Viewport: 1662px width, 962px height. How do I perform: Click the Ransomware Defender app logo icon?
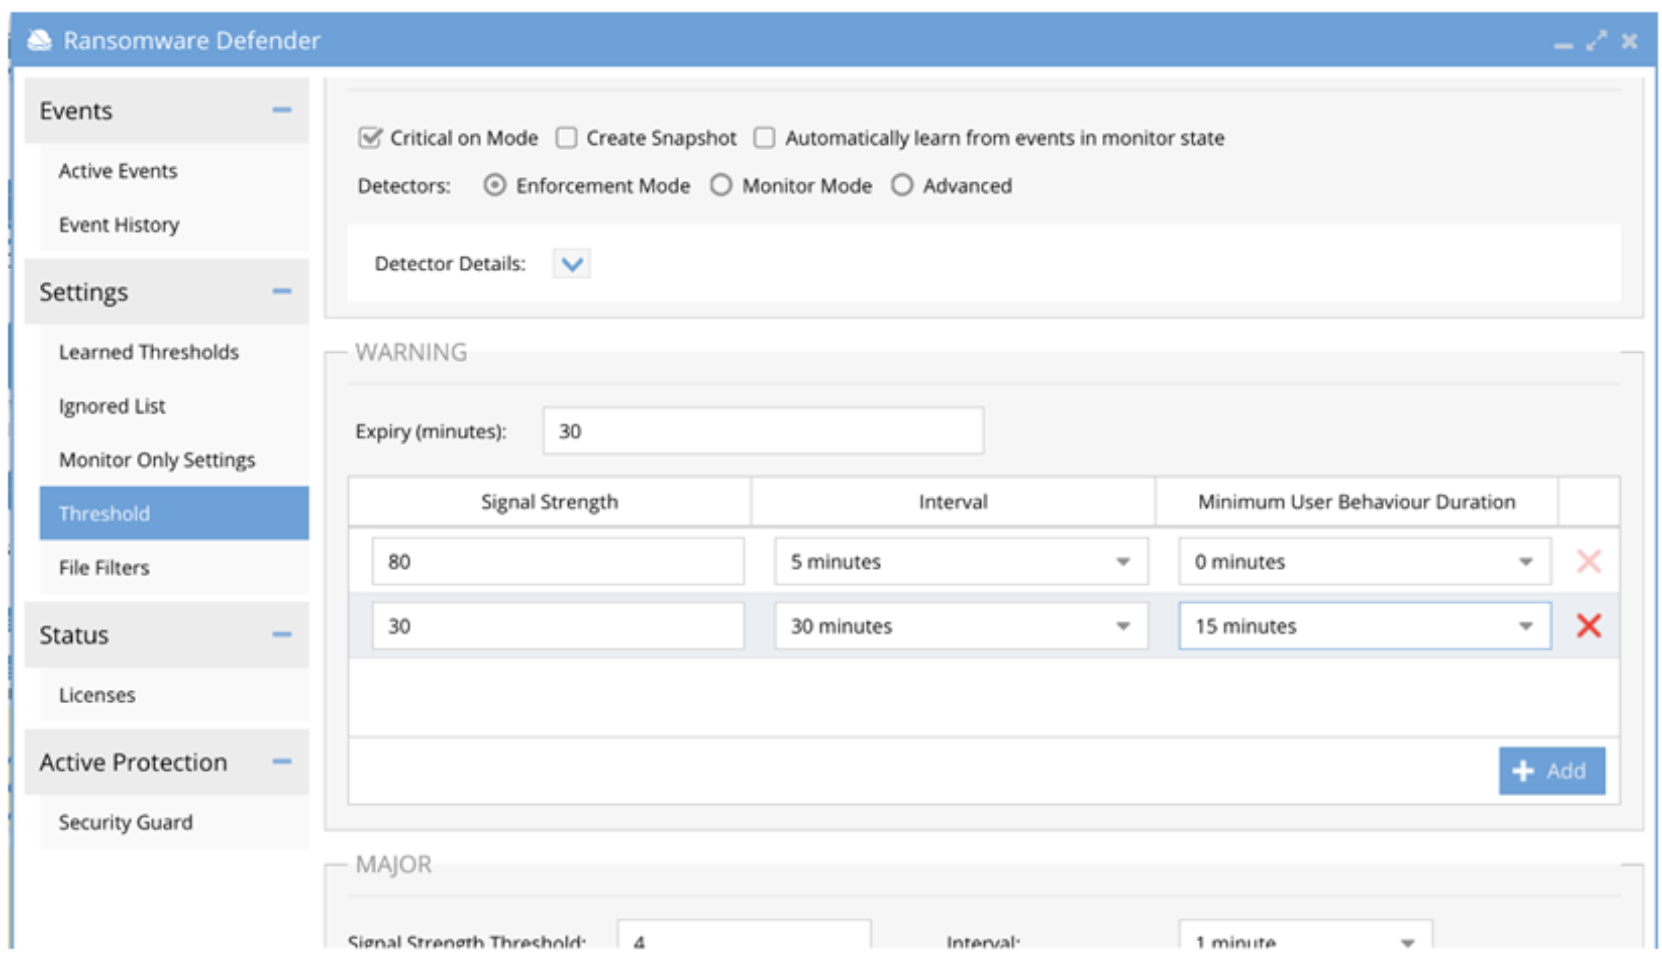39,40
